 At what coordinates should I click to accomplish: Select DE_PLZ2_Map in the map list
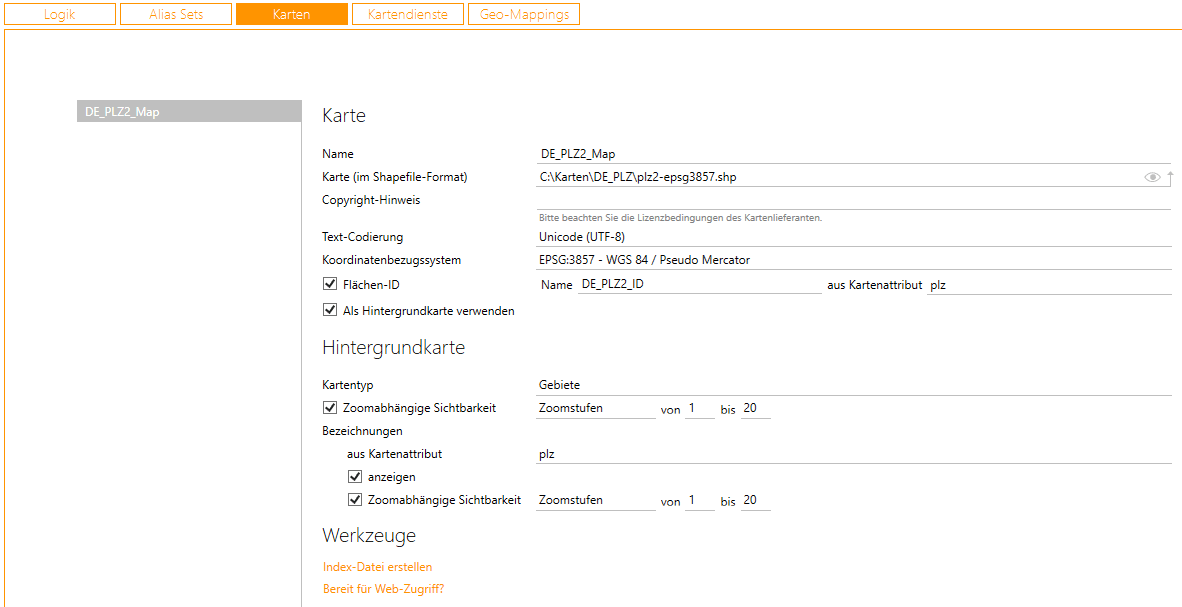[188, 112]
